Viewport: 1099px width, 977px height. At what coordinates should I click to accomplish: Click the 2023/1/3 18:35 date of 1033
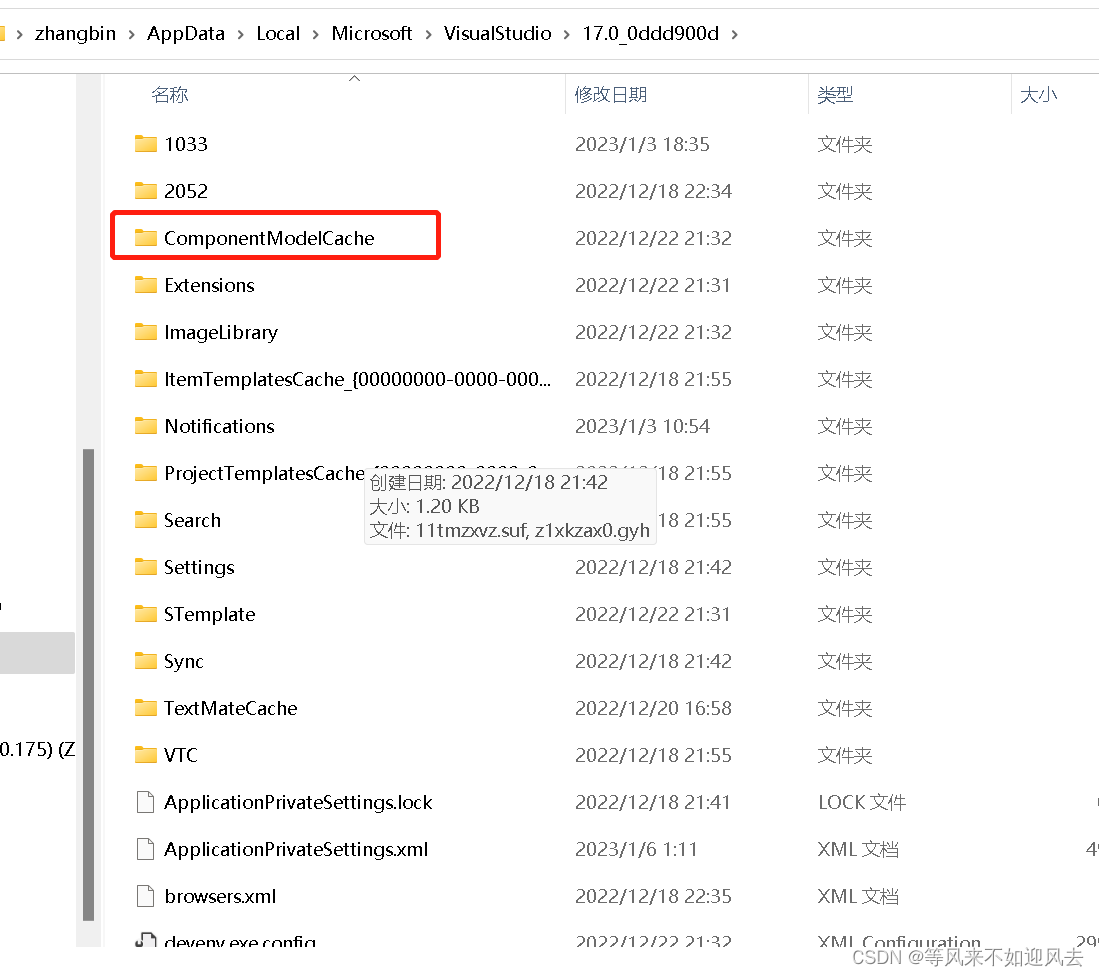pos(642,144)
